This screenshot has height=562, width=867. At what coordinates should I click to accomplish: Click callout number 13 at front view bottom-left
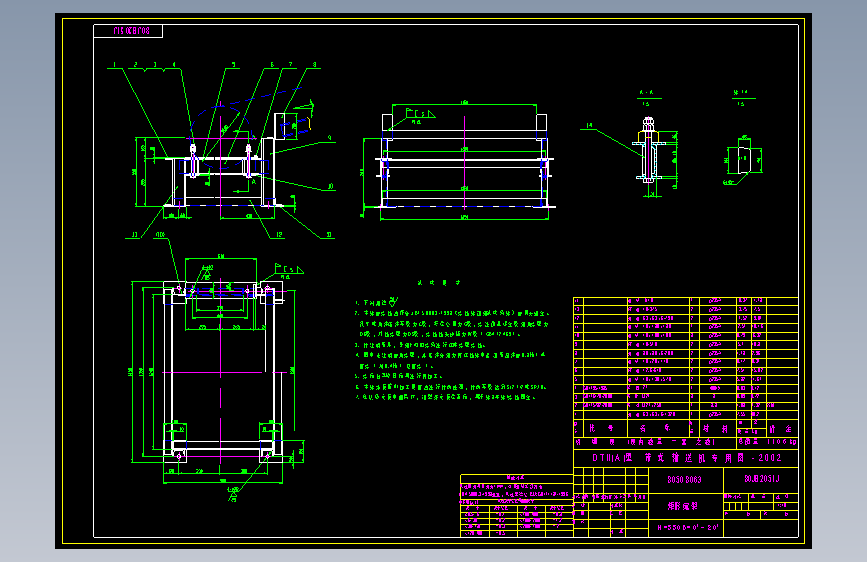pyautogui.click(x=134, y=235)
